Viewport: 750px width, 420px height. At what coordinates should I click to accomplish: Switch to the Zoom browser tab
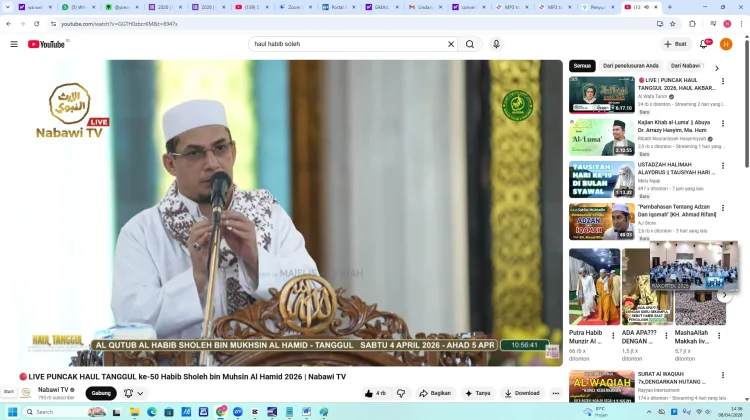(x=295, y=7)
